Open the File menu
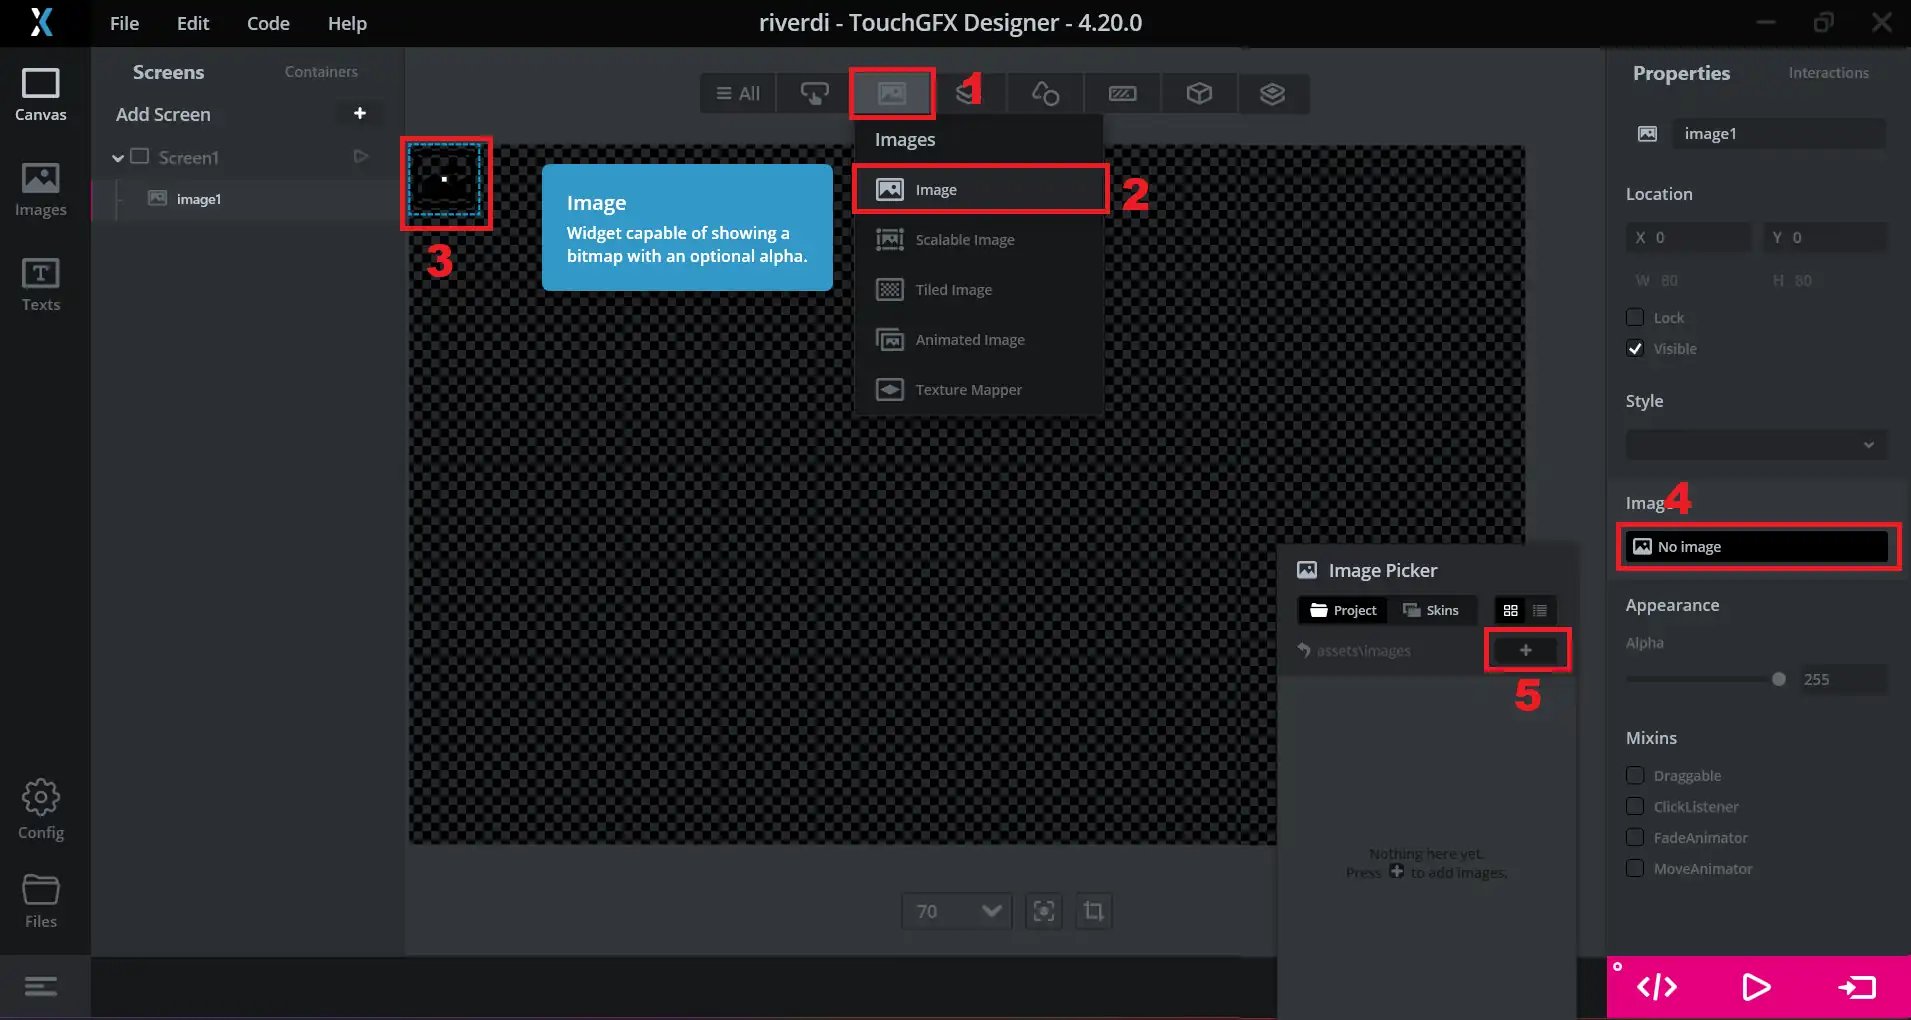This screenshot has width=1911, height=1020. 124,23
